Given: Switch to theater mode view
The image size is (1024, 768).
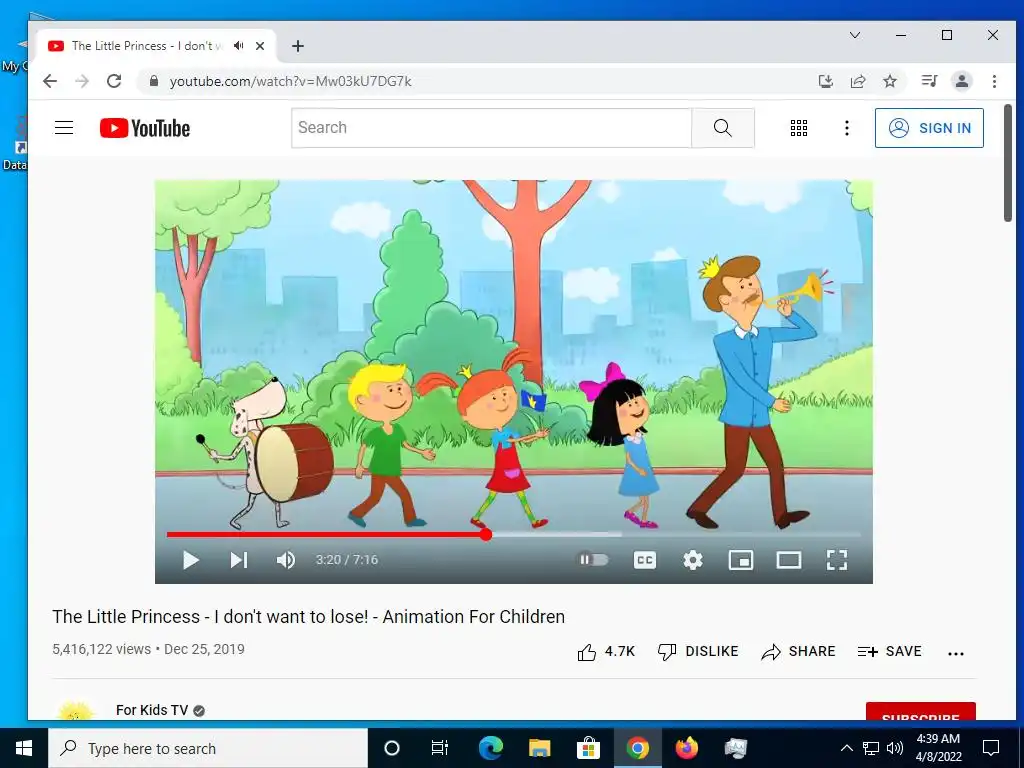Looking at the screenshot, I should tap(789, 560).
